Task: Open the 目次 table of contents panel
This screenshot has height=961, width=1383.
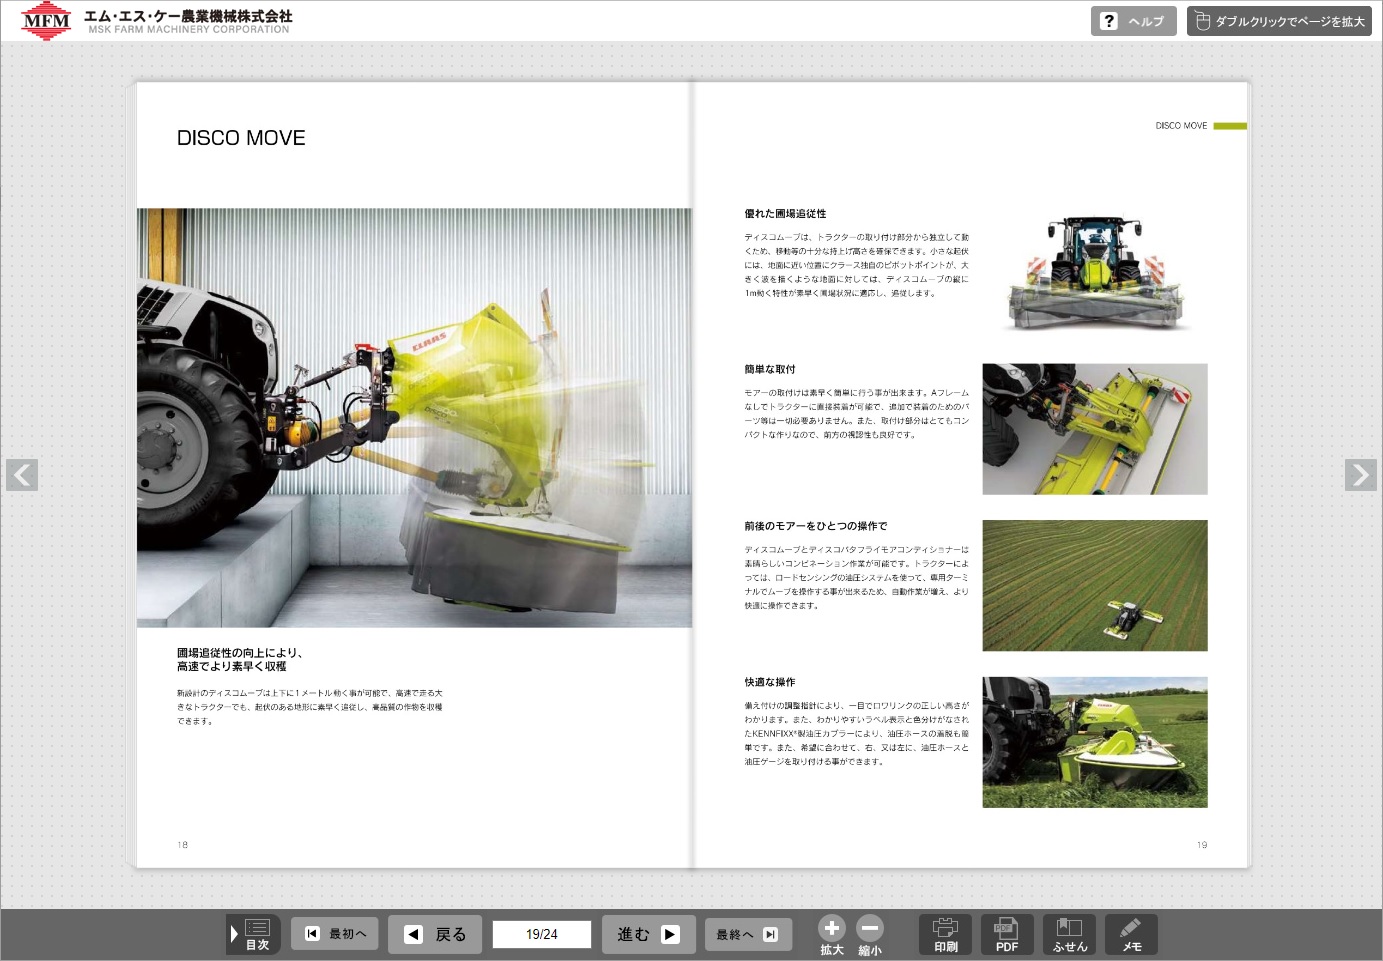Action: pyautogui.click(x=254, y=934)
